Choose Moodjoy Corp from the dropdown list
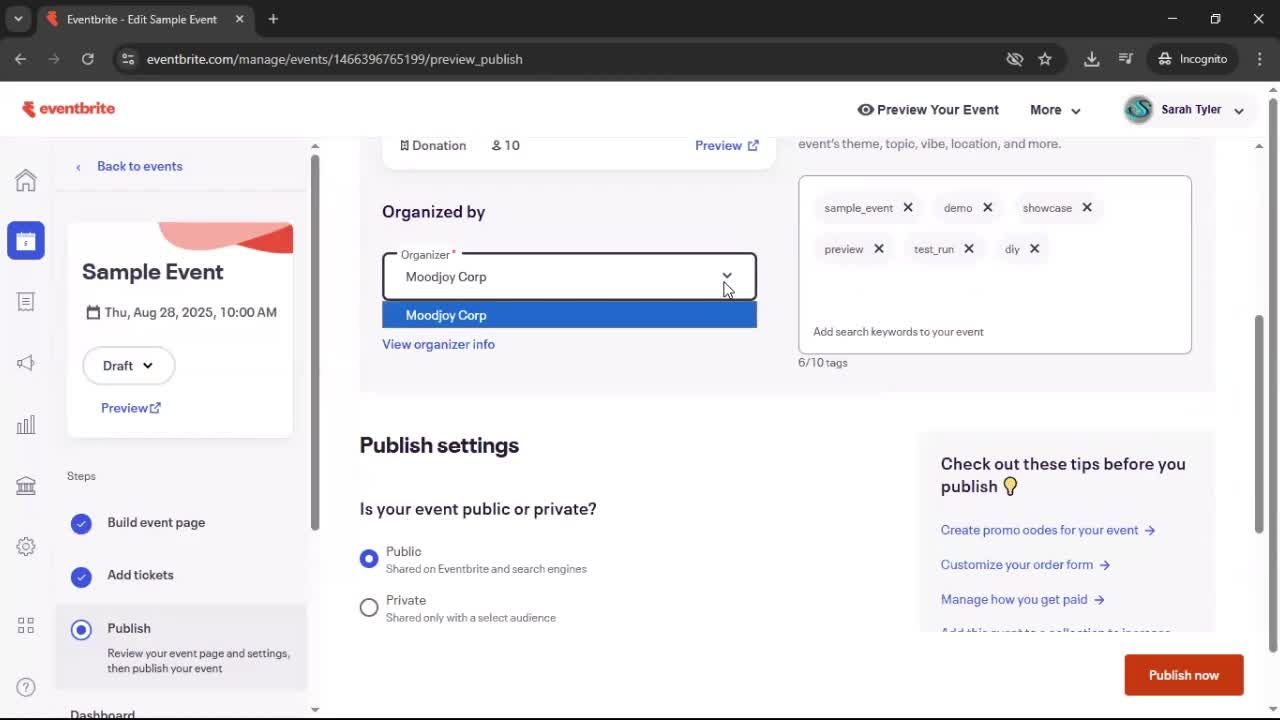 (x=569, y=315)
